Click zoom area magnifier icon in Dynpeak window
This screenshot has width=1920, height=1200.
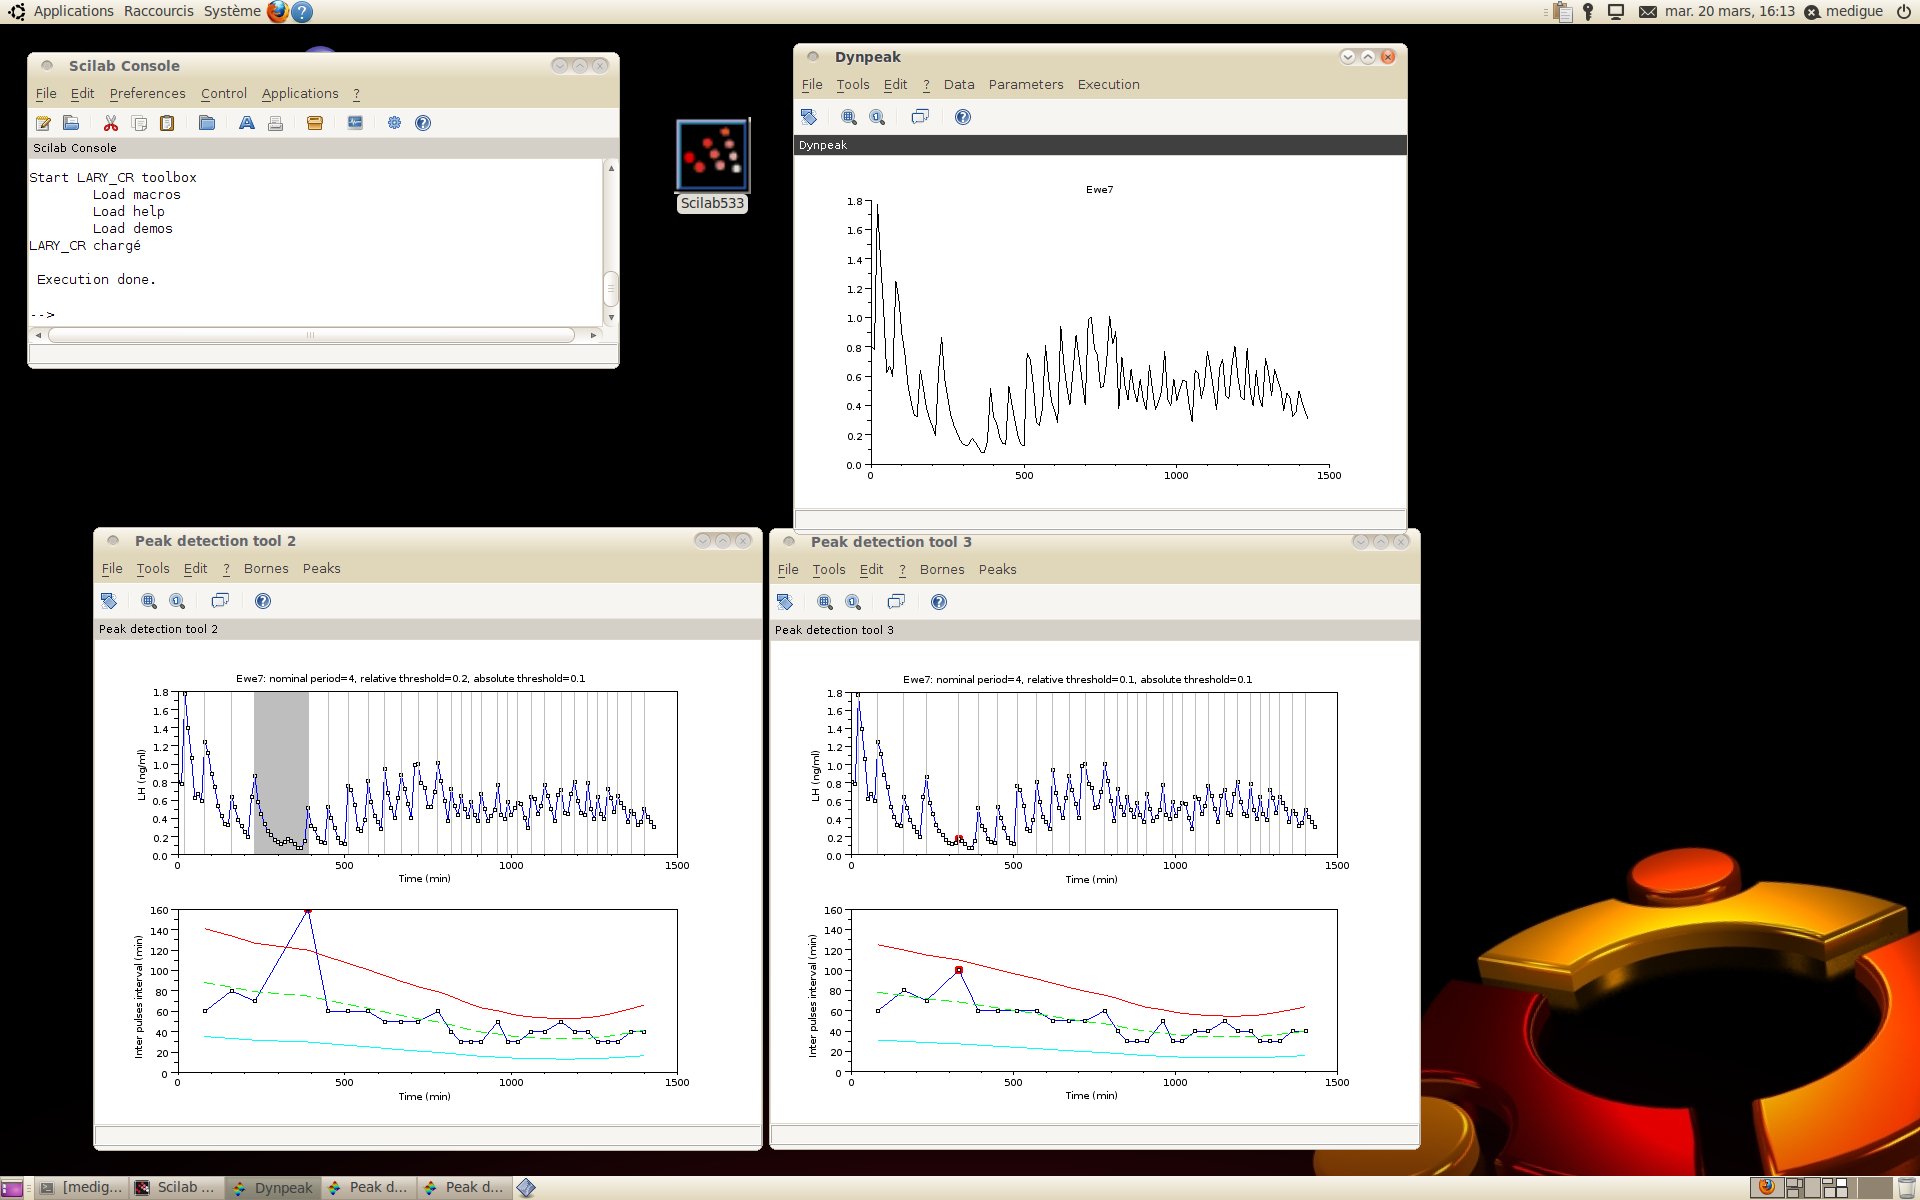pos(849,117)
